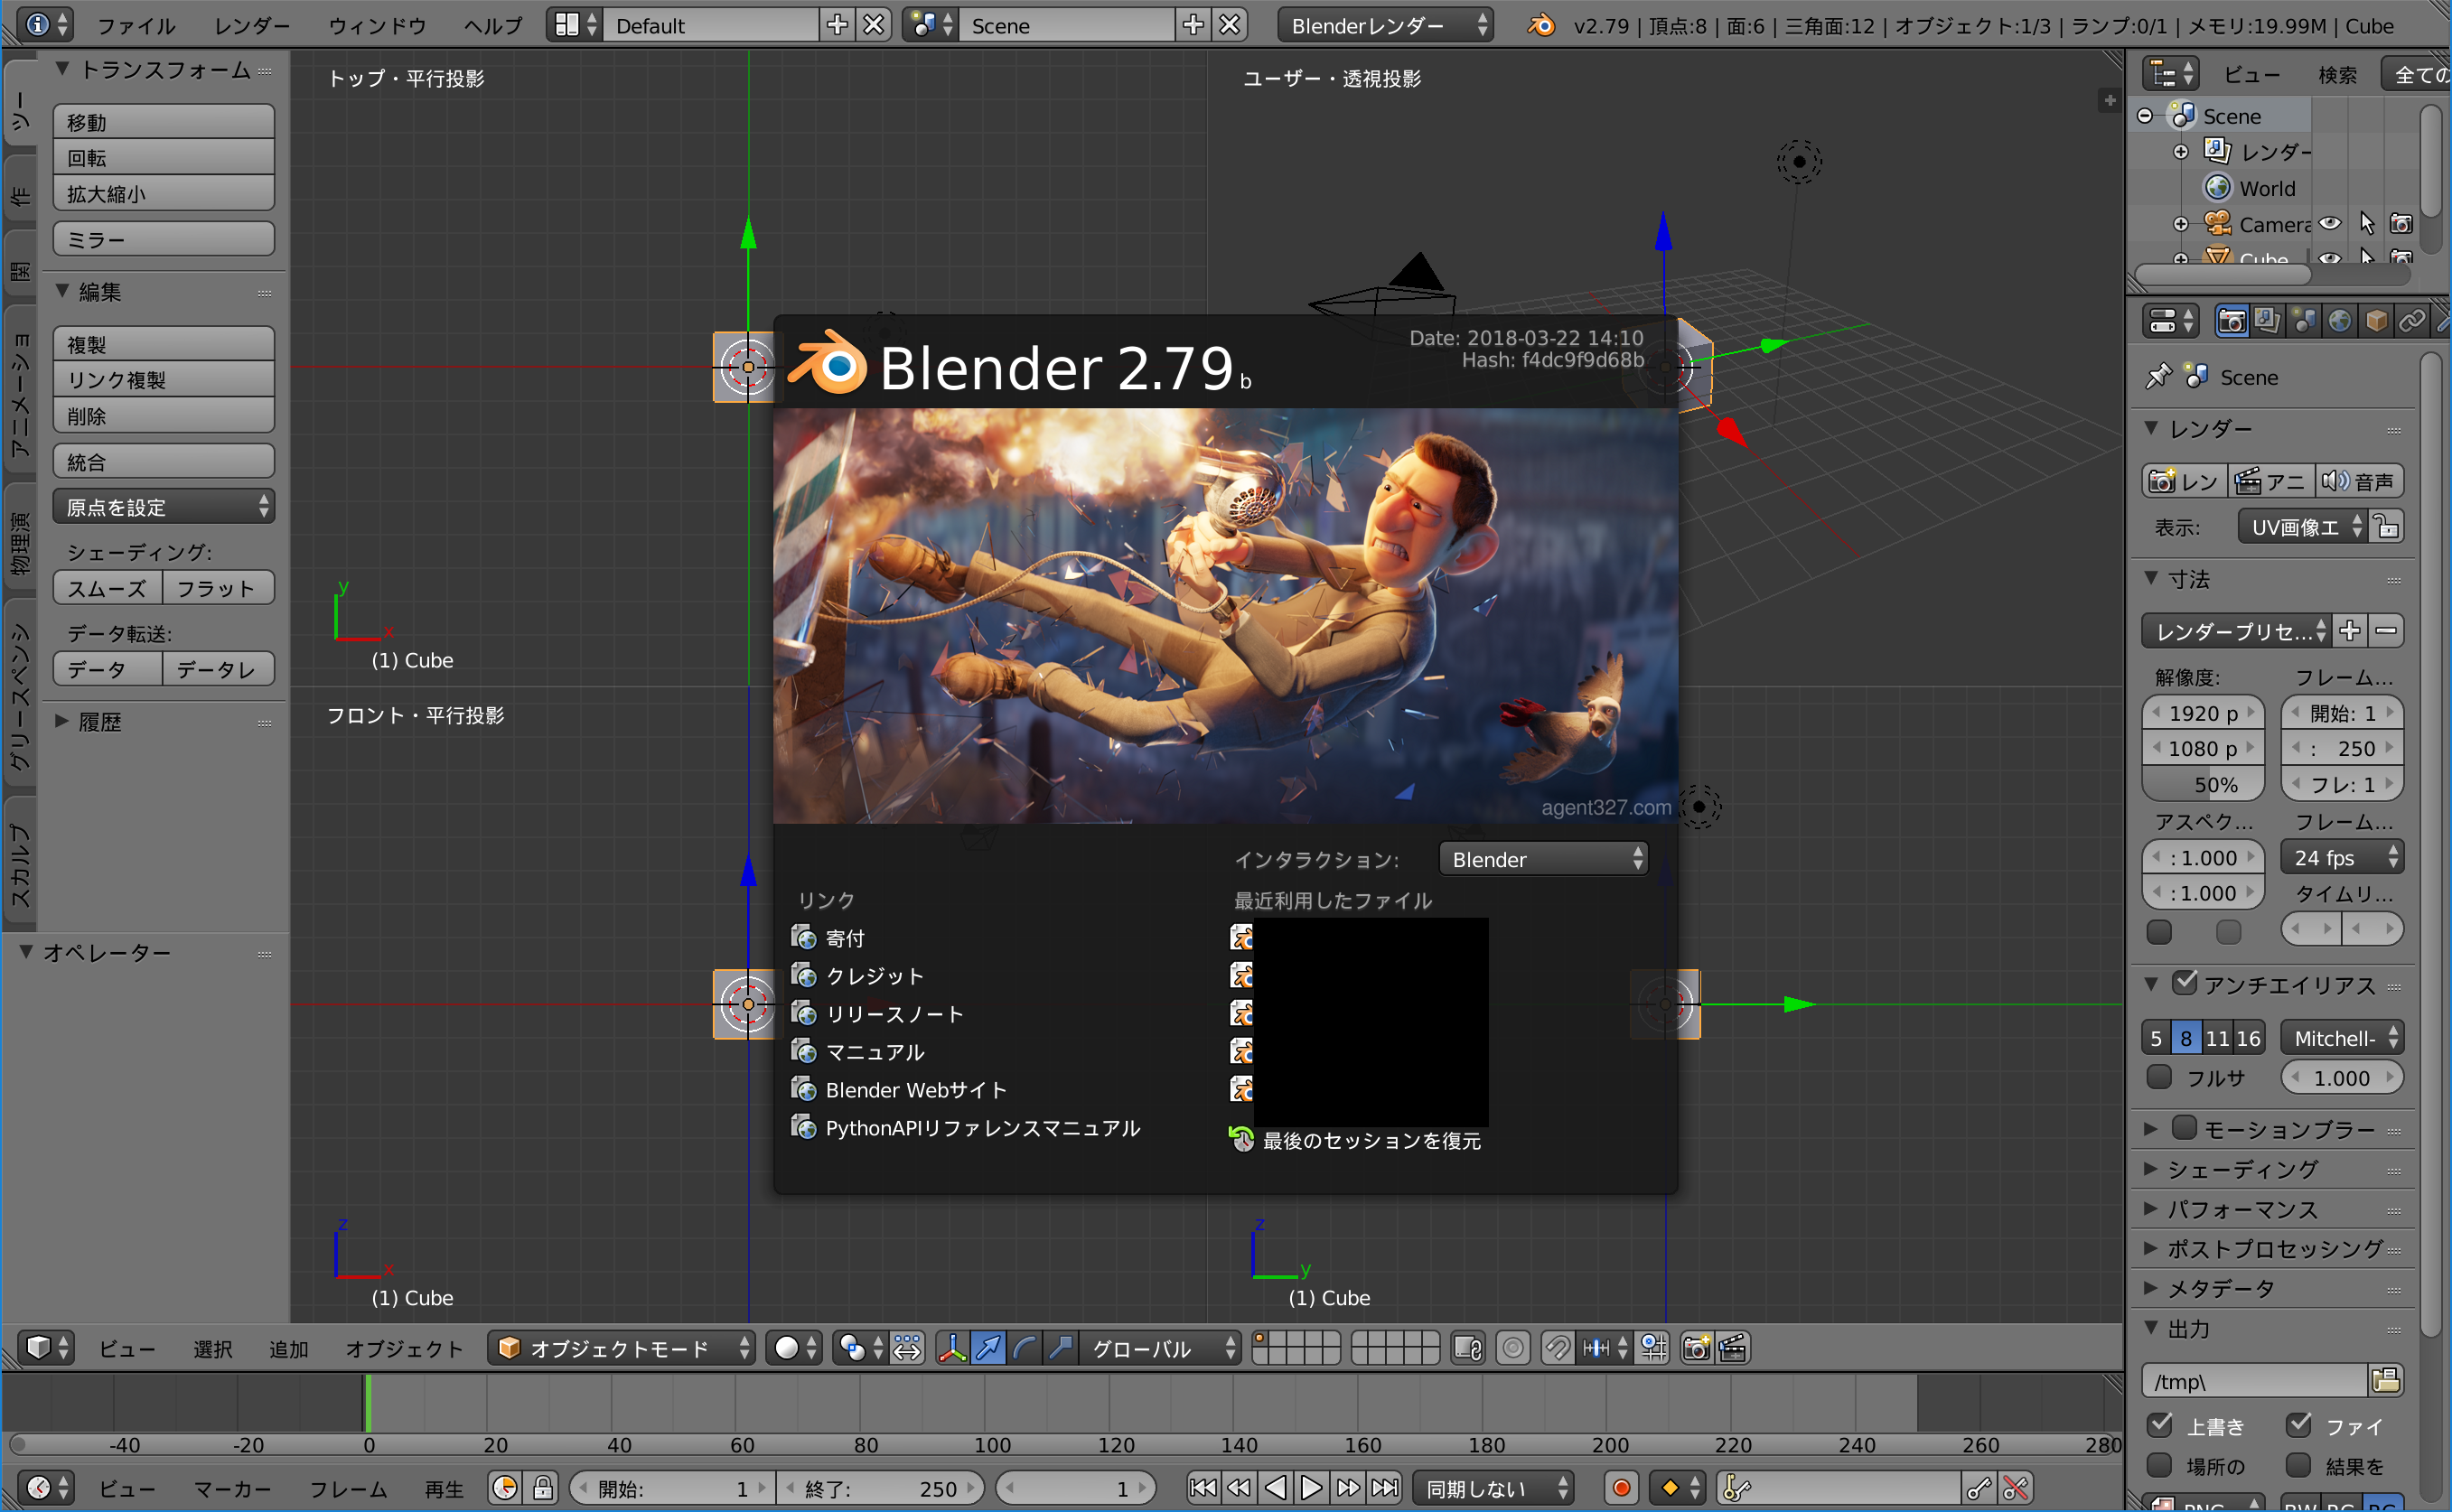Open the Set Origin dropdown
Image resolution: width=2452 pixels, height=1512 pixels.
click(x=164, y=507)
